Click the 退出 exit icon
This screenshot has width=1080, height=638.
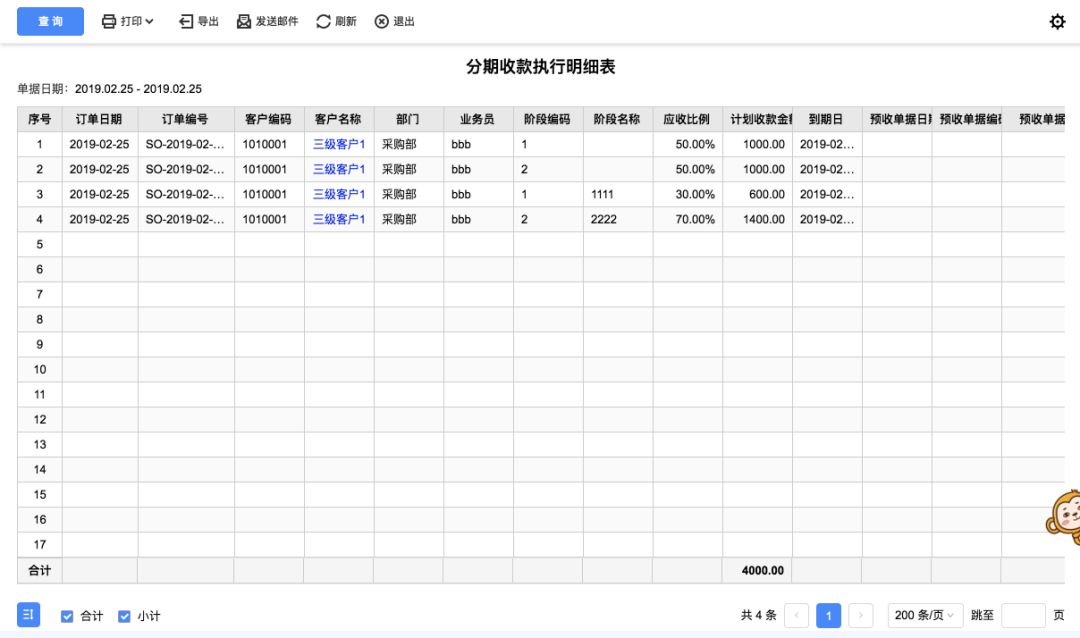pos(382,21)
